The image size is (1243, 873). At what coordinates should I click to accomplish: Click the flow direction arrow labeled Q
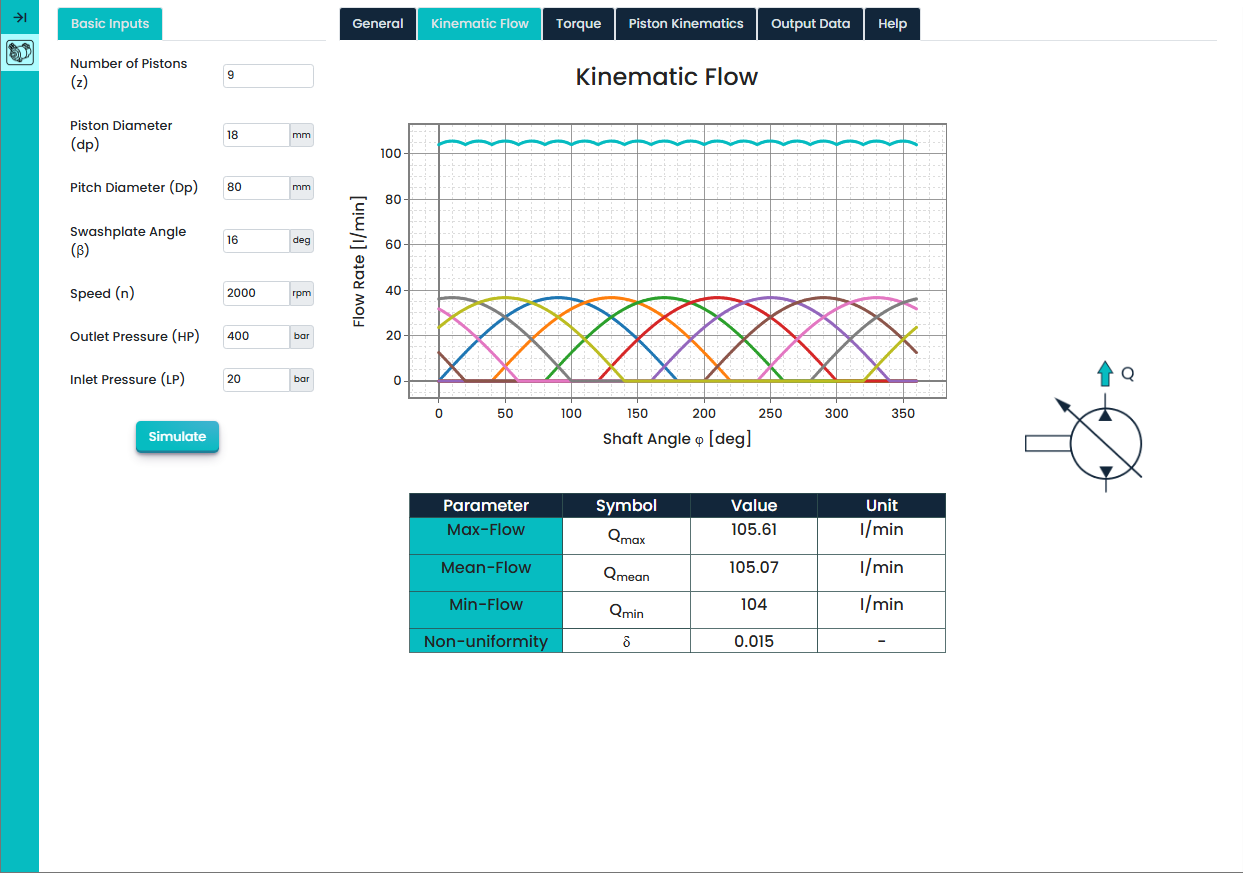click(x=1104, y=374)
